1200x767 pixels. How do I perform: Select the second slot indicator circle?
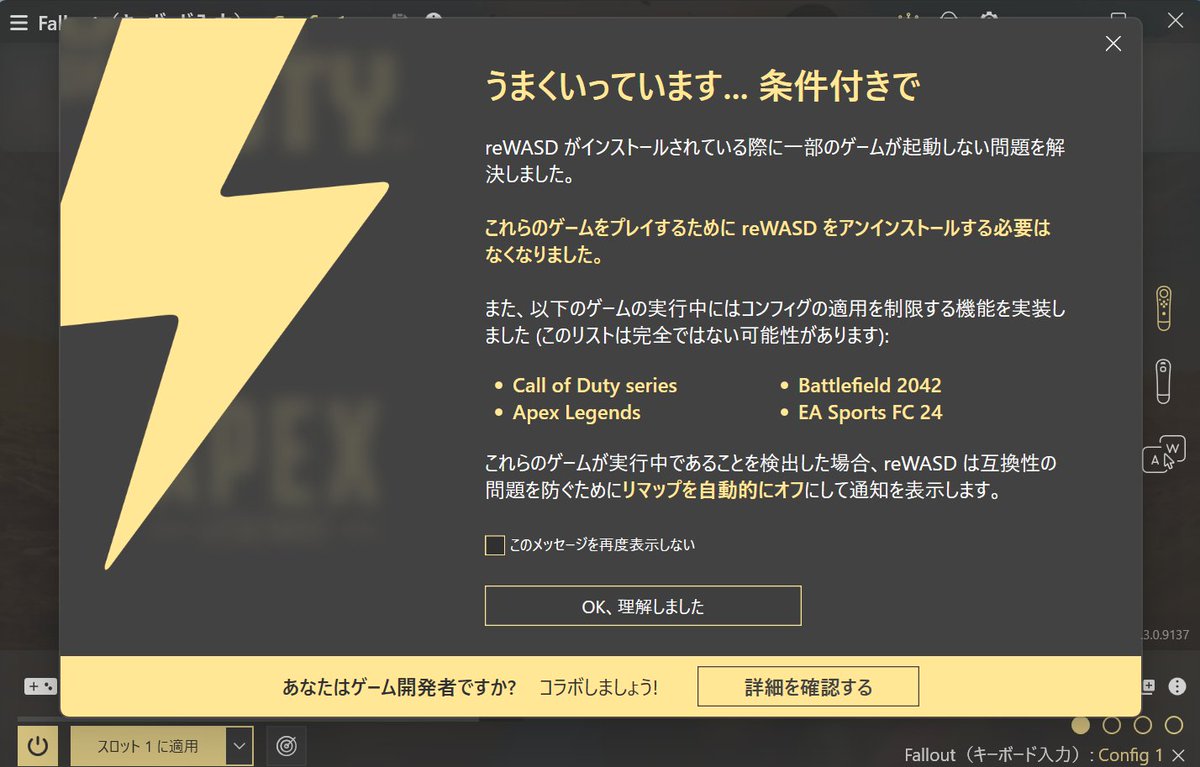(x=1111, y=727)
